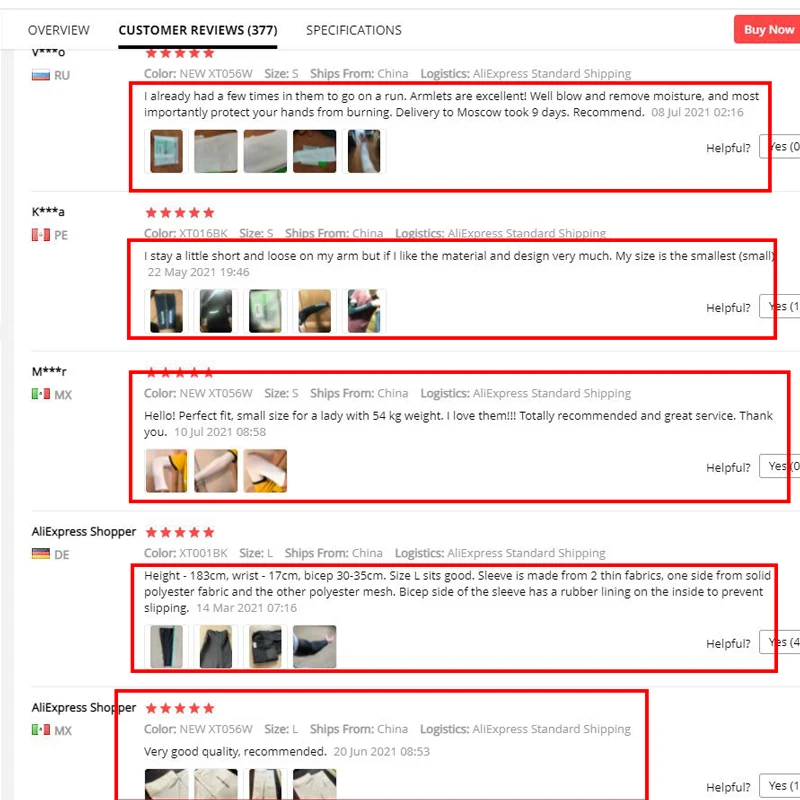Mark the Moscow delivery review as helpful
The width and height of the screenshot is (800, 800).
click(780, 147)
